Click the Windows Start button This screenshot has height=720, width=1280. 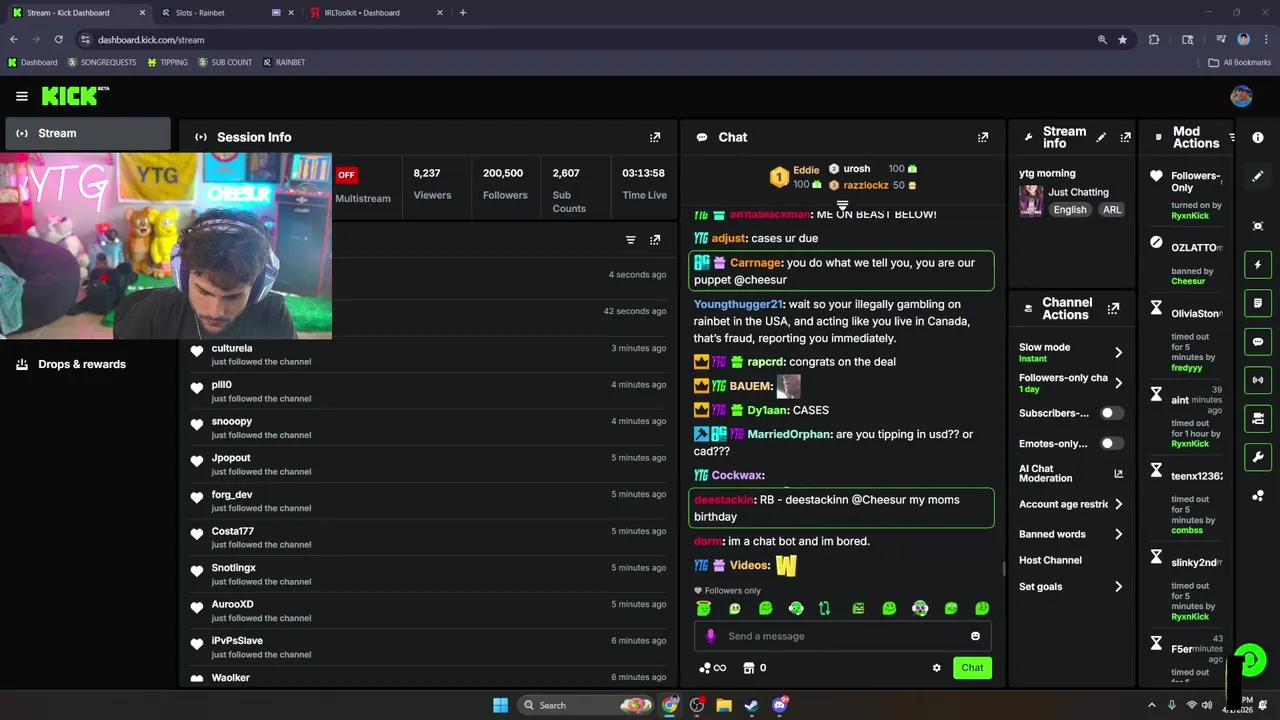pos(500,705)
